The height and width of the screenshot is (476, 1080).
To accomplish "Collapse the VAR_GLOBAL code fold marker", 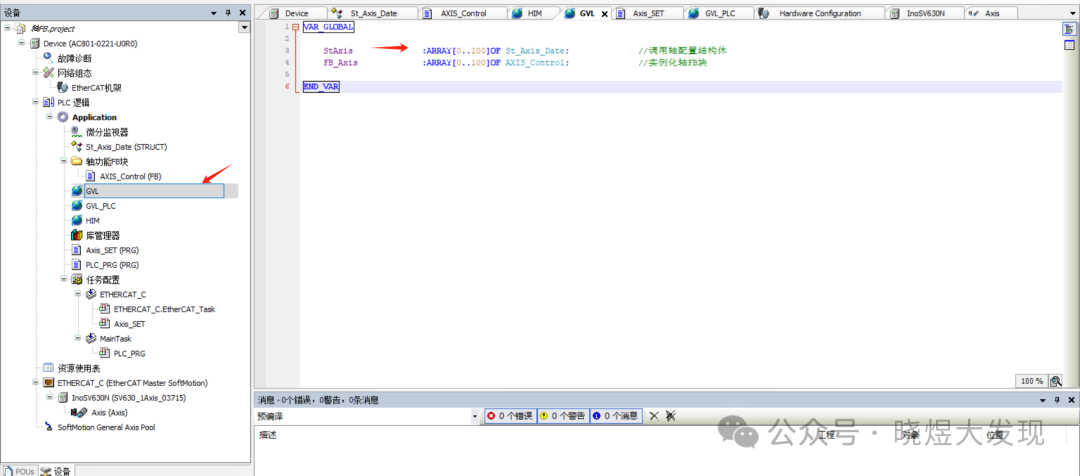I will 294,27.
